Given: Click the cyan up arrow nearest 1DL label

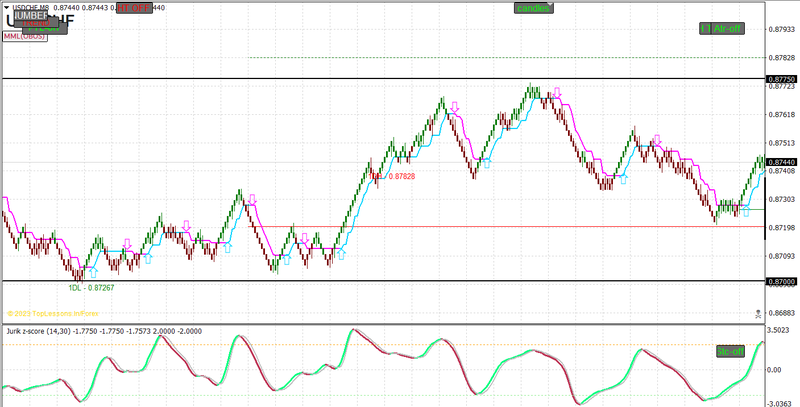Looking at the screenshot, I should 93,272.
